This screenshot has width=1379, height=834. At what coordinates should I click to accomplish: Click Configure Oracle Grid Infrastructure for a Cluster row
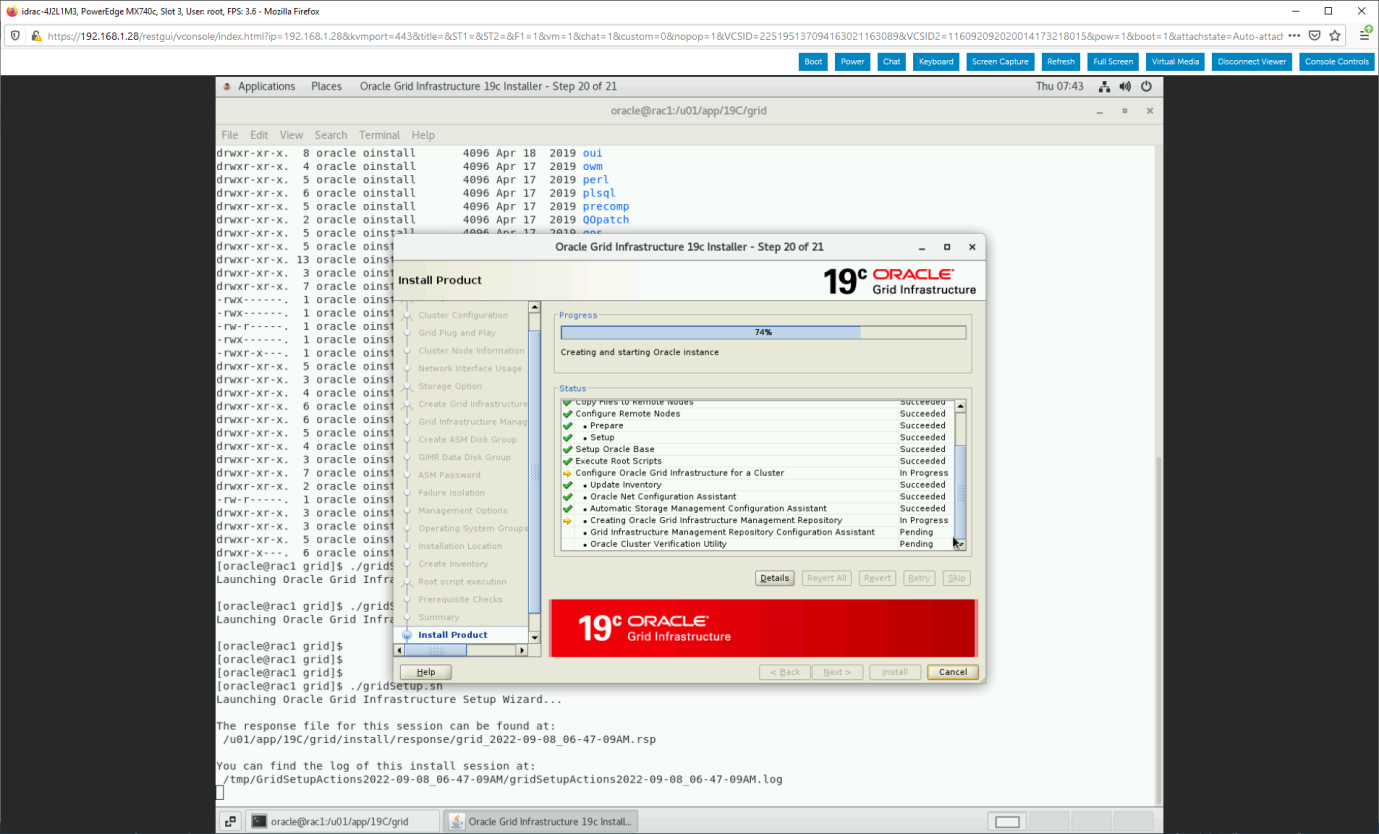757,473
